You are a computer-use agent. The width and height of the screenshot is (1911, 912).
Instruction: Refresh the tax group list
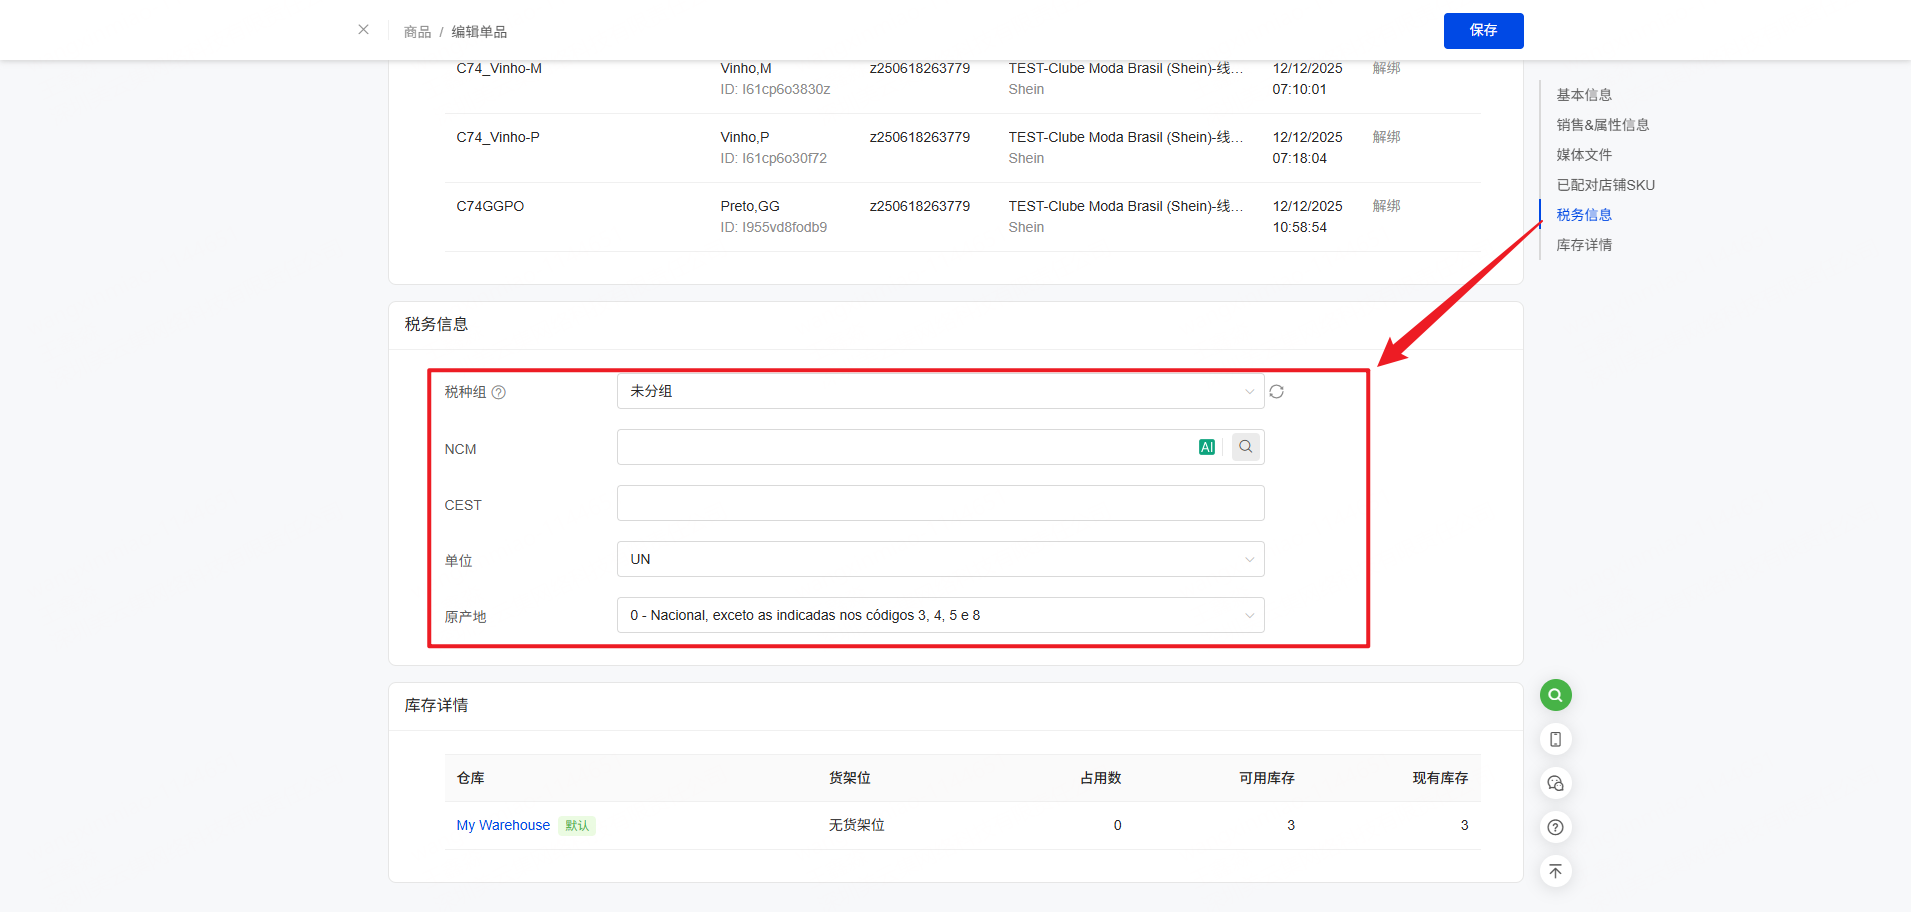[x=1276, y=392]
